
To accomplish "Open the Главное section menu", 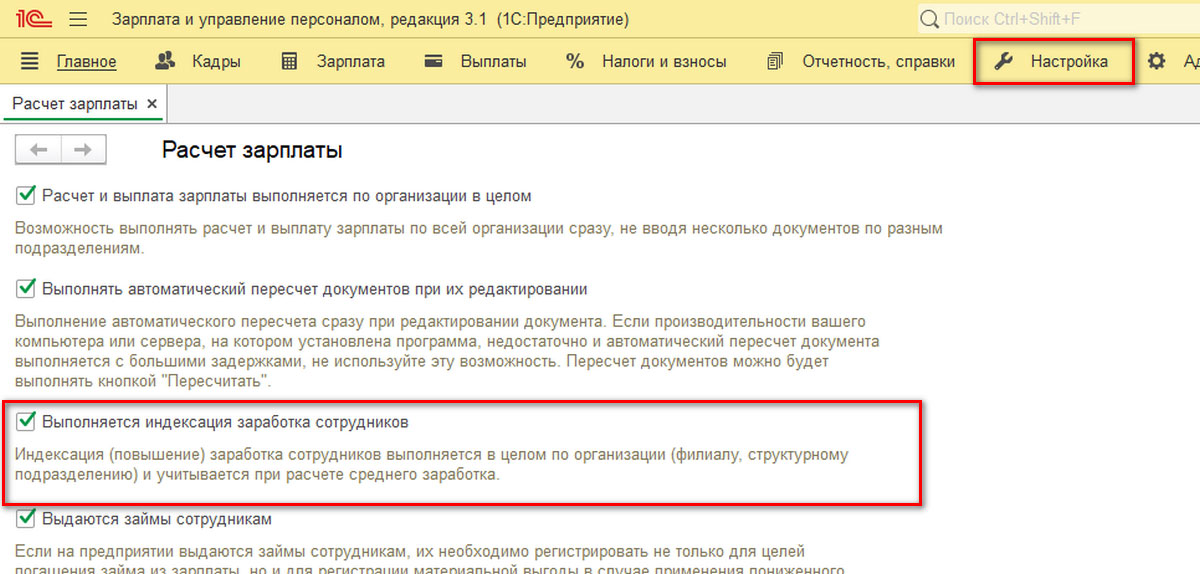I will 86,61.
